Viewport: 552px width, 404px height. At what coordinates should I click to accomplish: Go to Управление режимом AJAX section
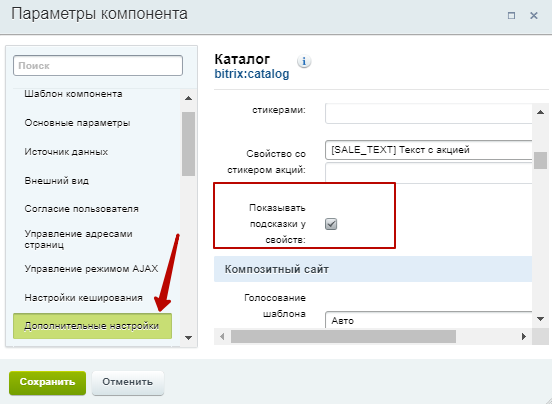click(x=91, y=269)
